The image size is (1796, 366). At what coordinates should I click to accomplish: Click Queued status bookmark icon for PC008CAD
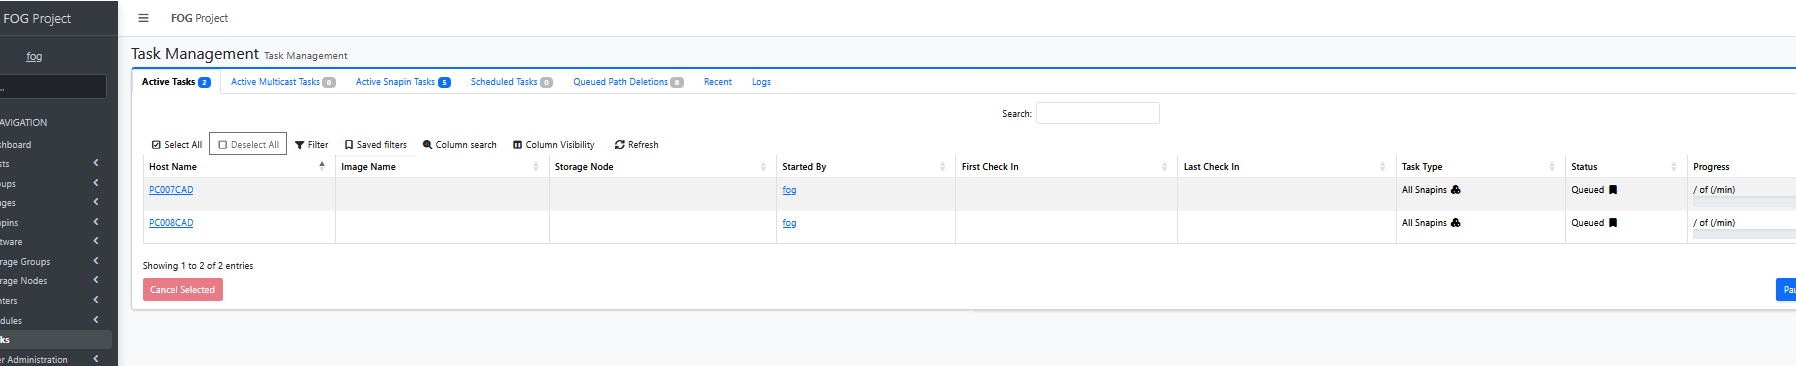tap(1612, 223)
